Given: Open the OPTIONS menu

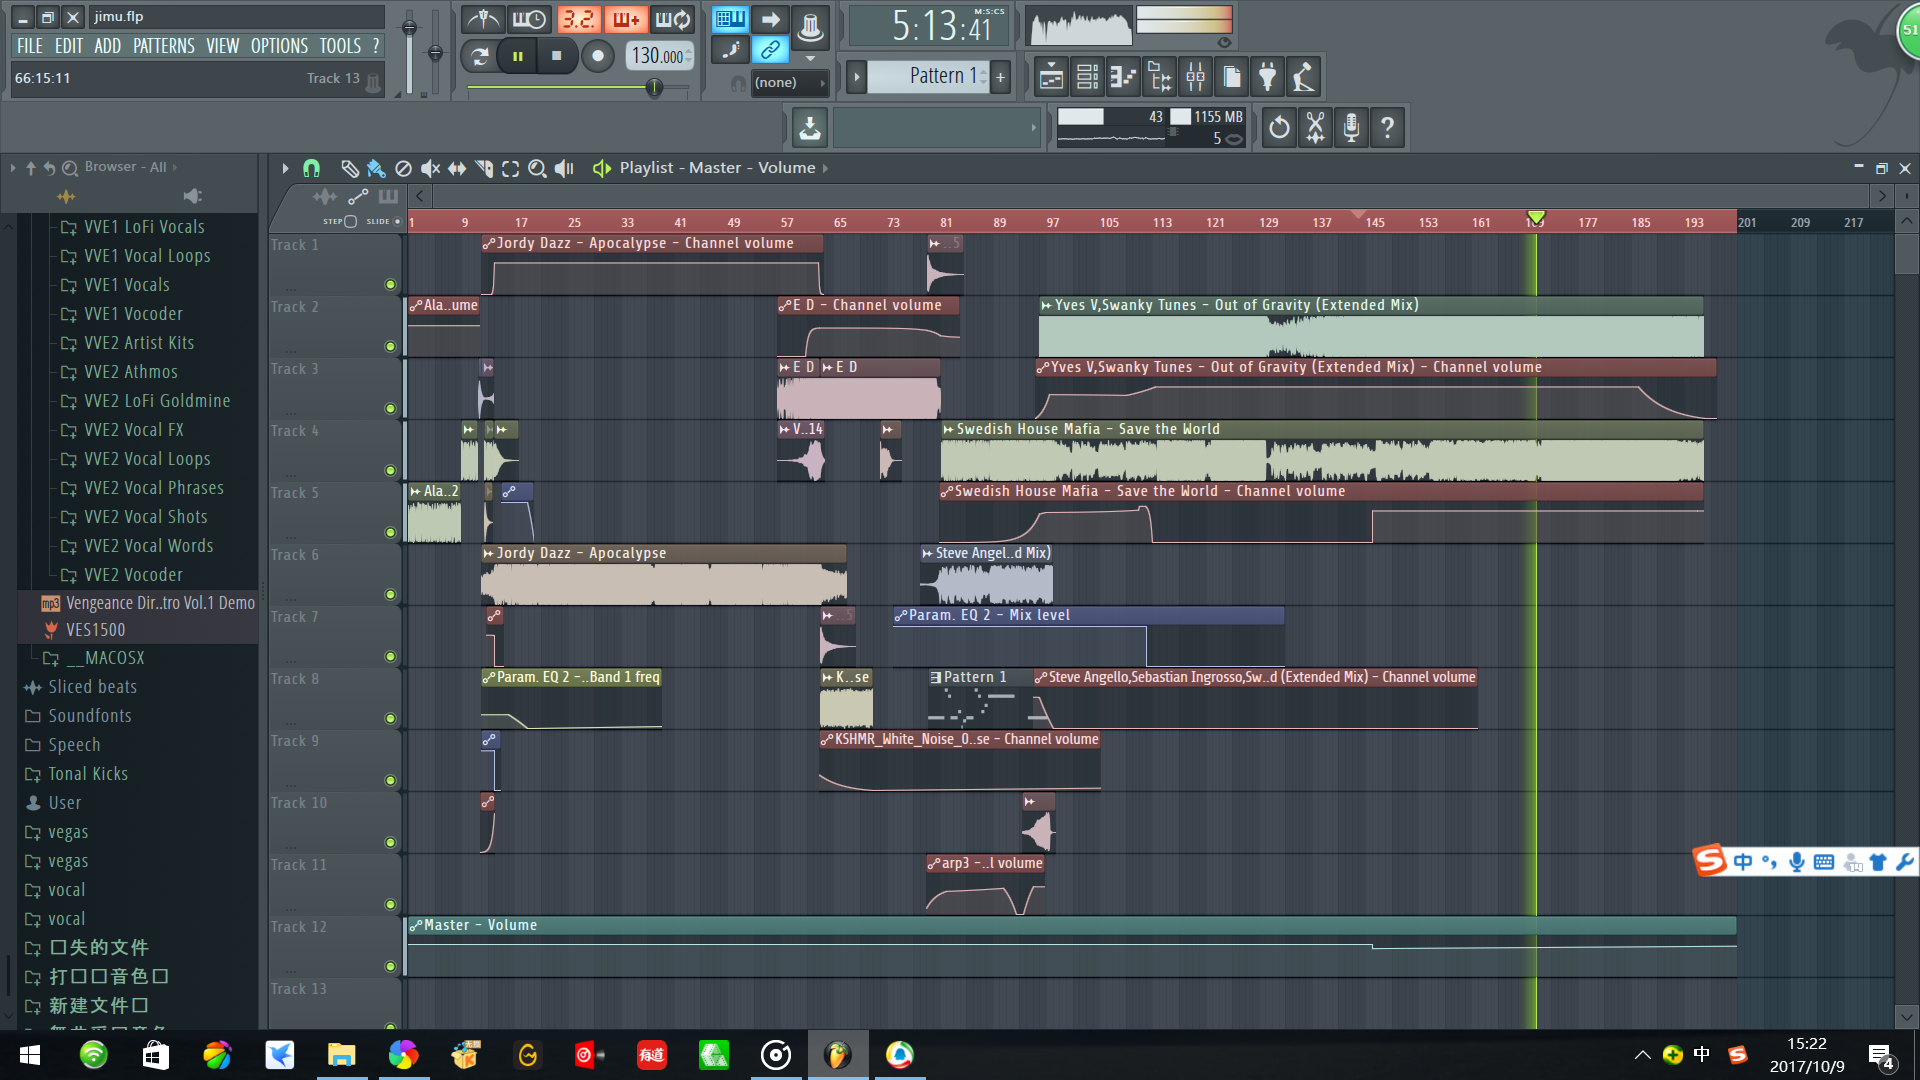Looking at the screenshot, I should pyautogui.click(x=278, y=46).
